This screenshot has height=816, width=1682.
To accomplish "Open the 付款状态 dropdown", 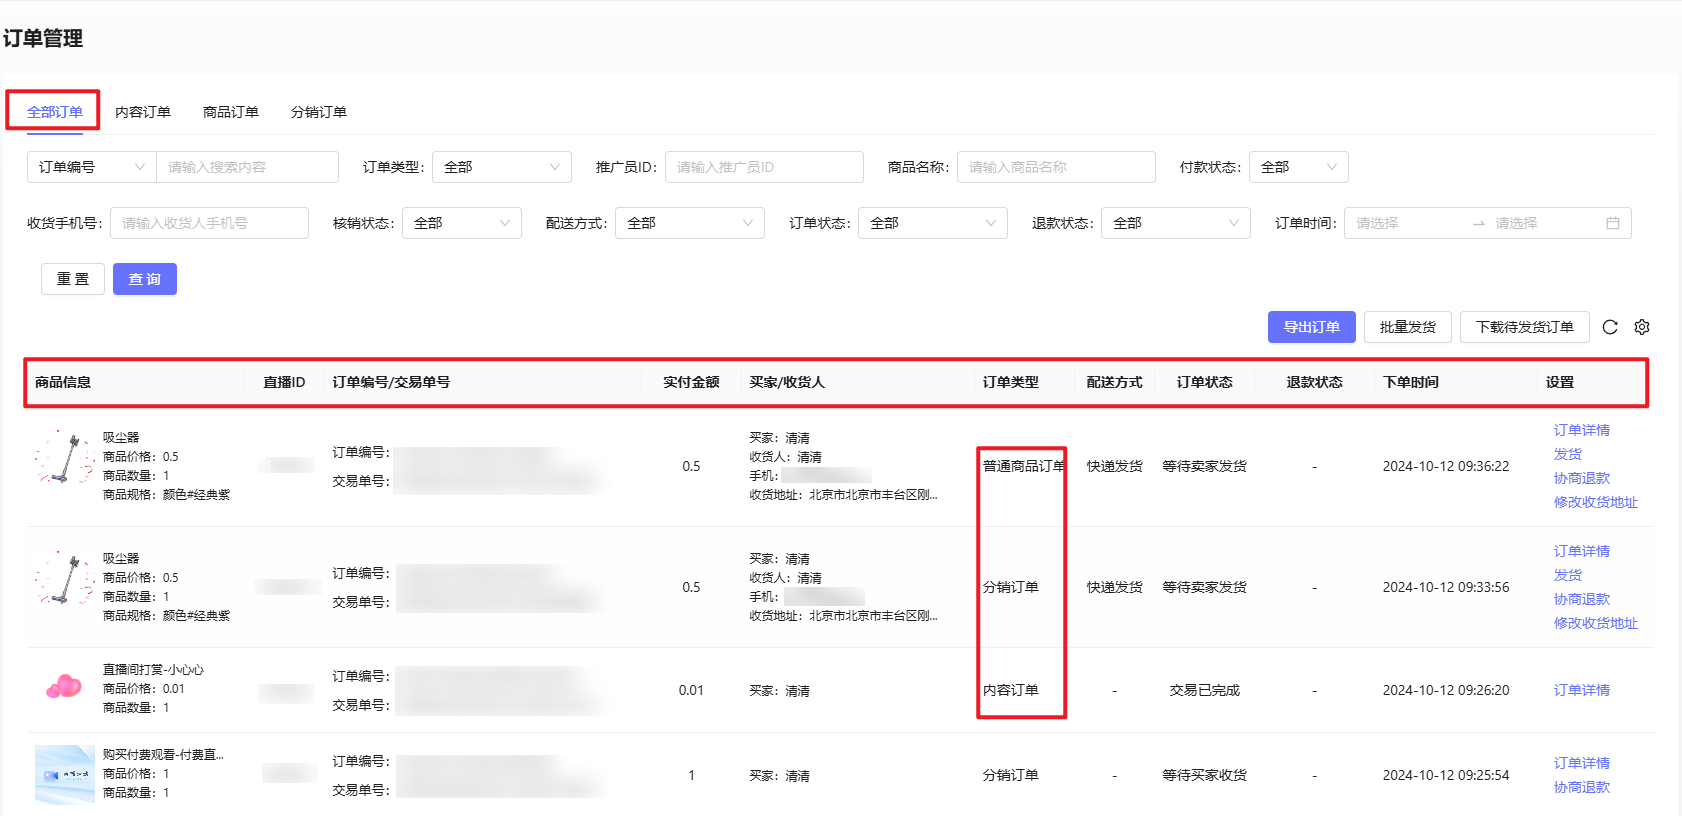I will (1298, 167).
